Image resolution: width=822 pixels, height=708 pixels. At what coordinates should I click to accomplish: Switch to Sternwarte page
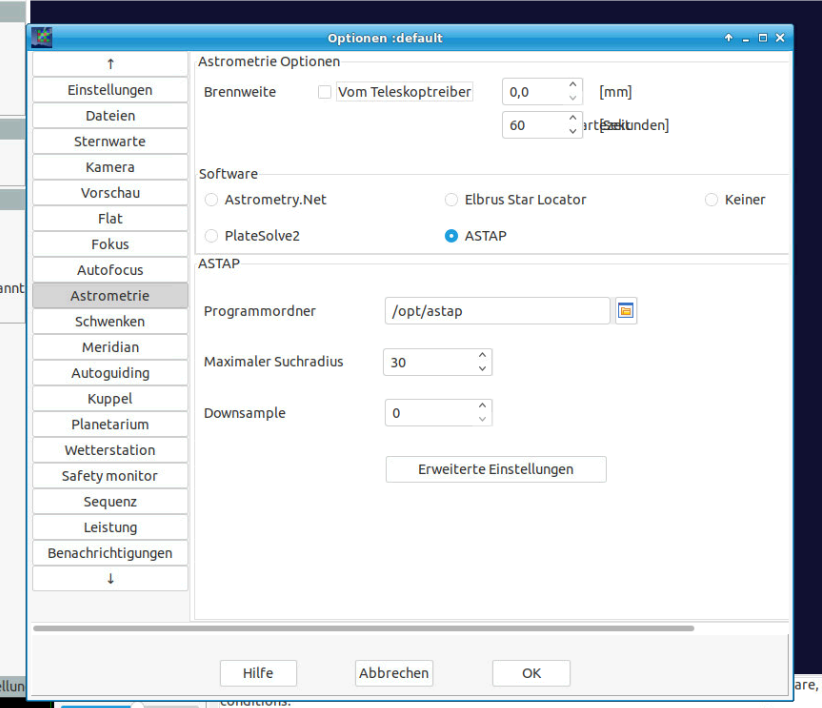(x=110, y=141)
